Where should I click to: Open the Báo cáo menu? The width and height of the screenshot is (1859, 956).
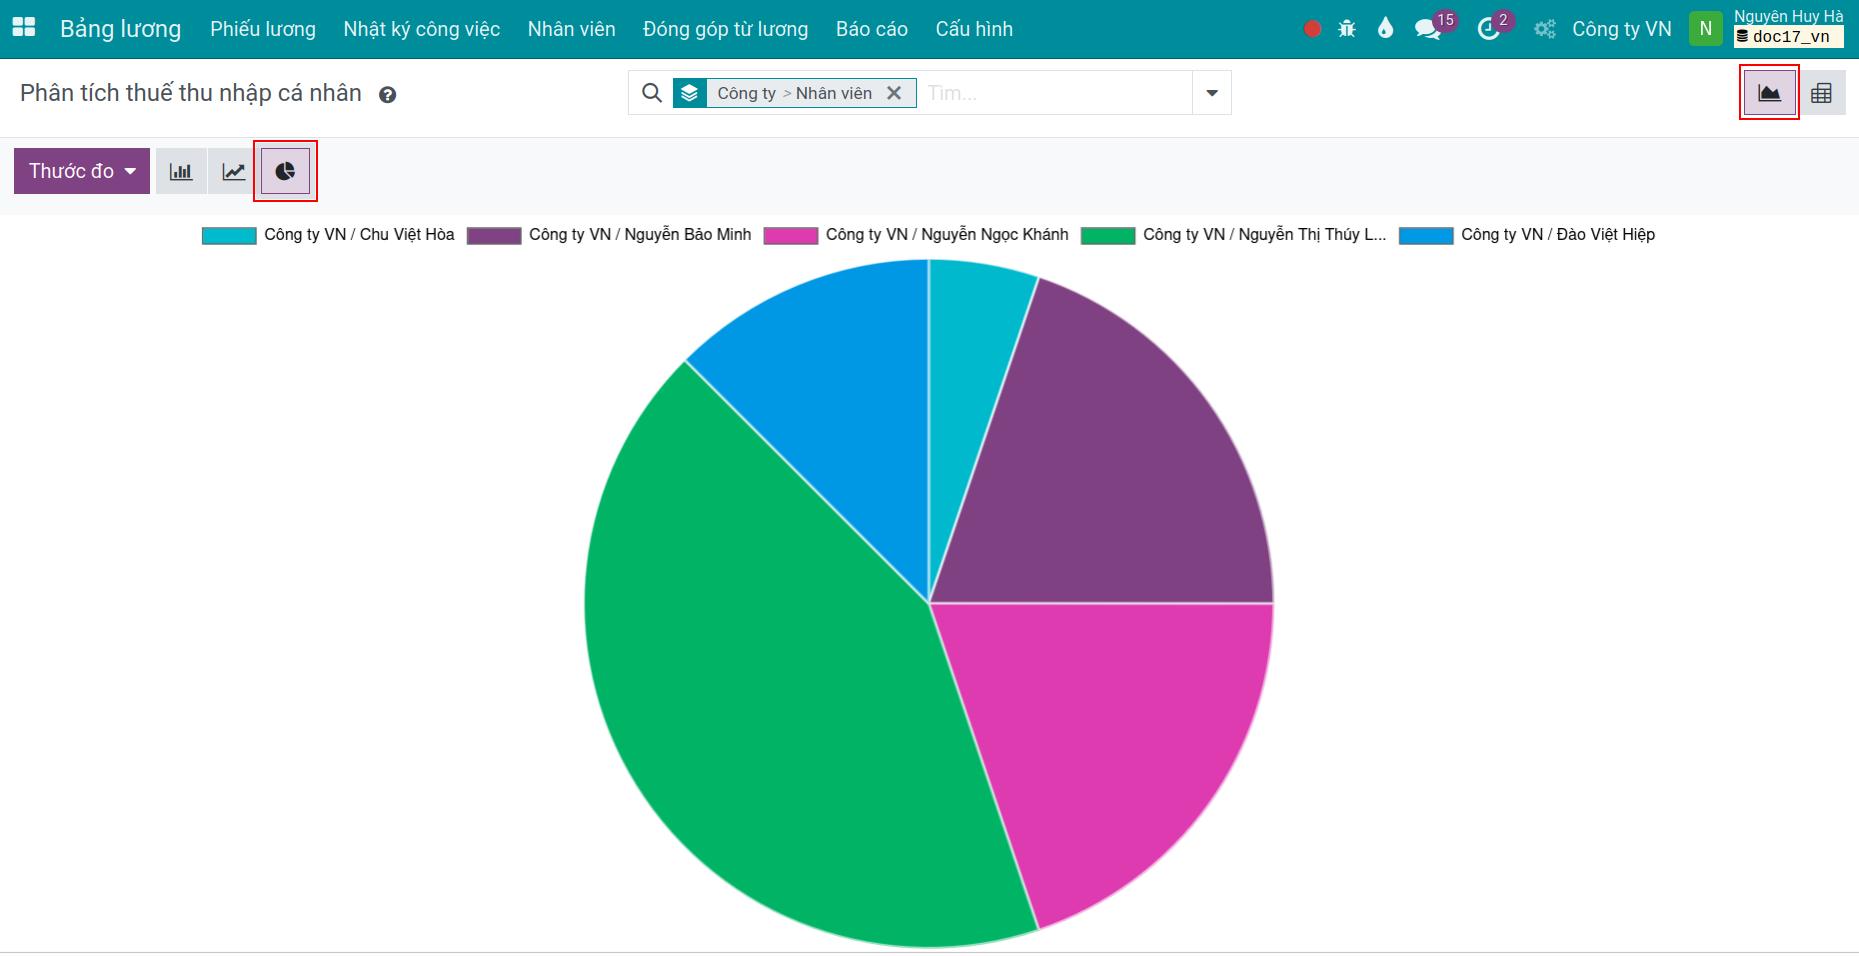pos(871,29)
